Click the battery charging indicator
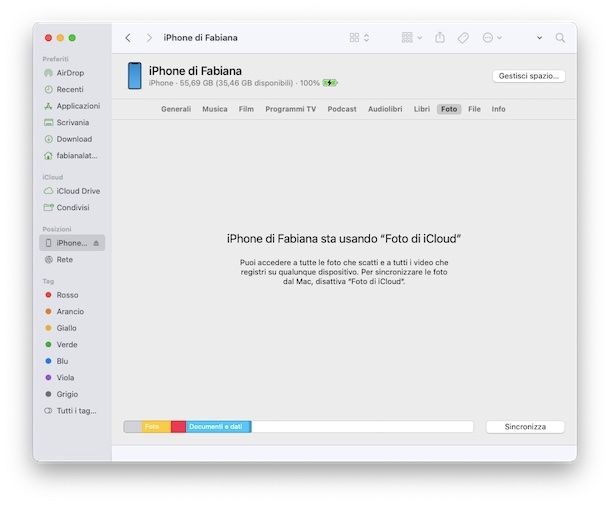The image size is (610, 505). [330, 83]
